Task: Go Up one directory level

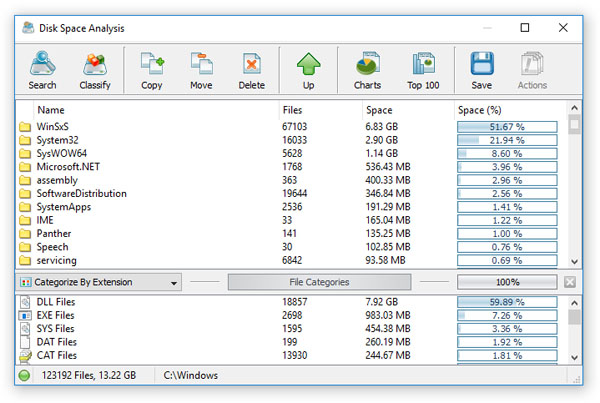Action: click(x=308, y=70)
